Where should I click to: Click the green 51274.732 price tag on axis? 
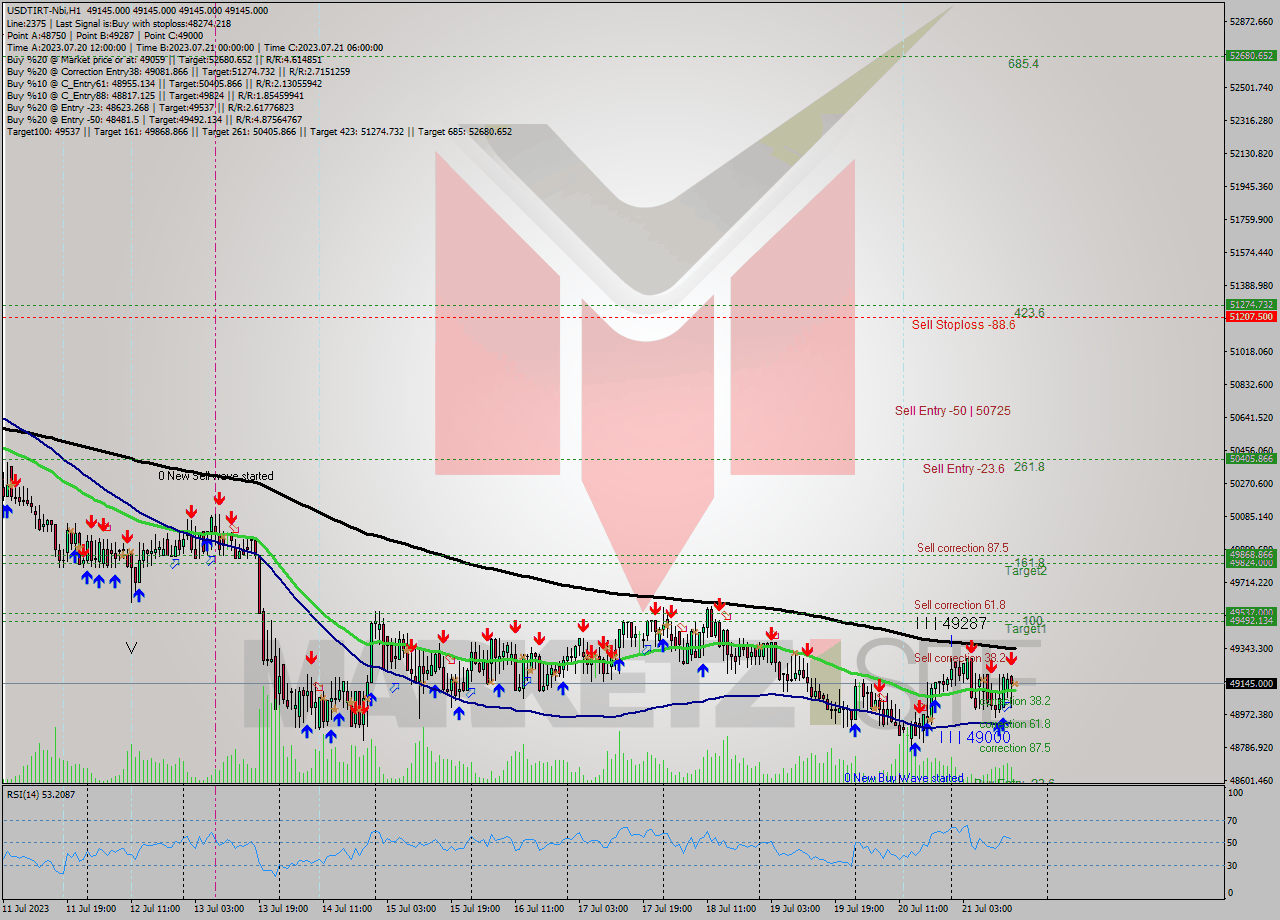pos(1251,304)
